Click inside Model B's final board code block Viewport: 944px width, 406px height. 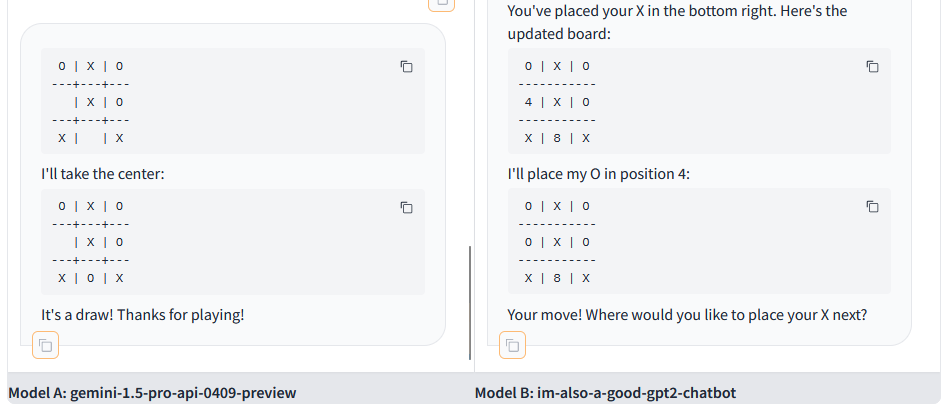(x=699, y=242)
